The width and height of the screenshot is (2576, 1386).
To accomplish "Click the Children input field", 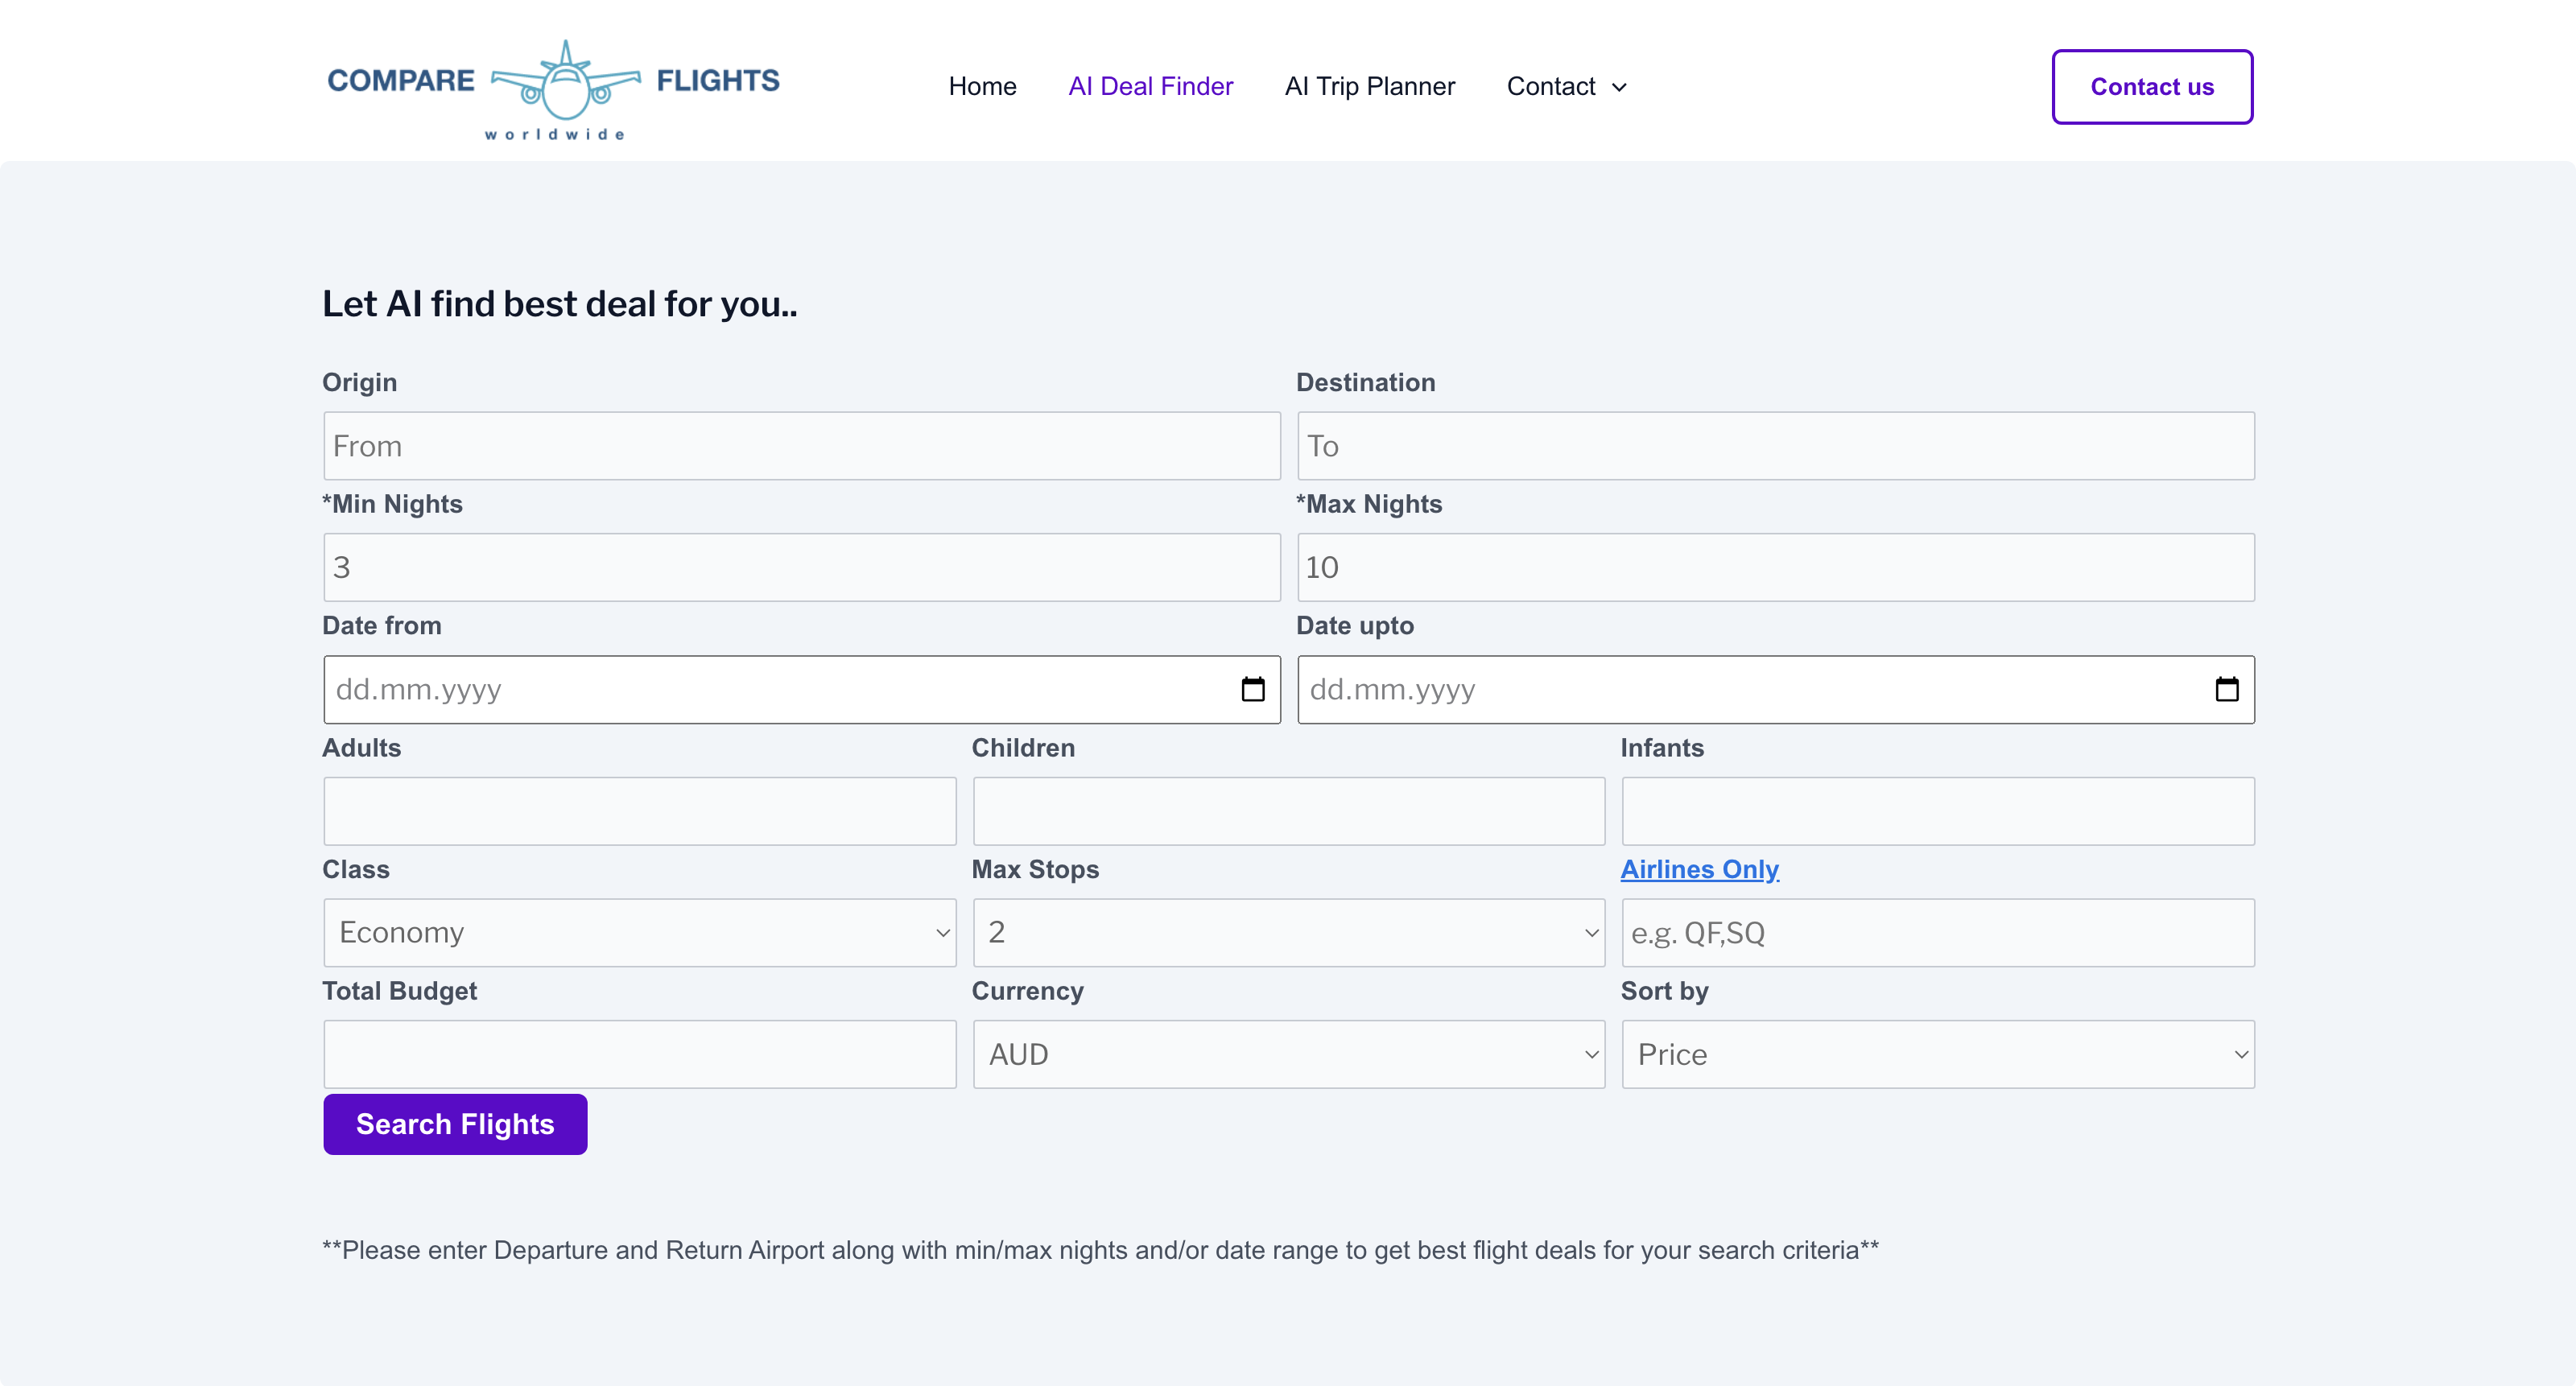I will [1288, 811].
